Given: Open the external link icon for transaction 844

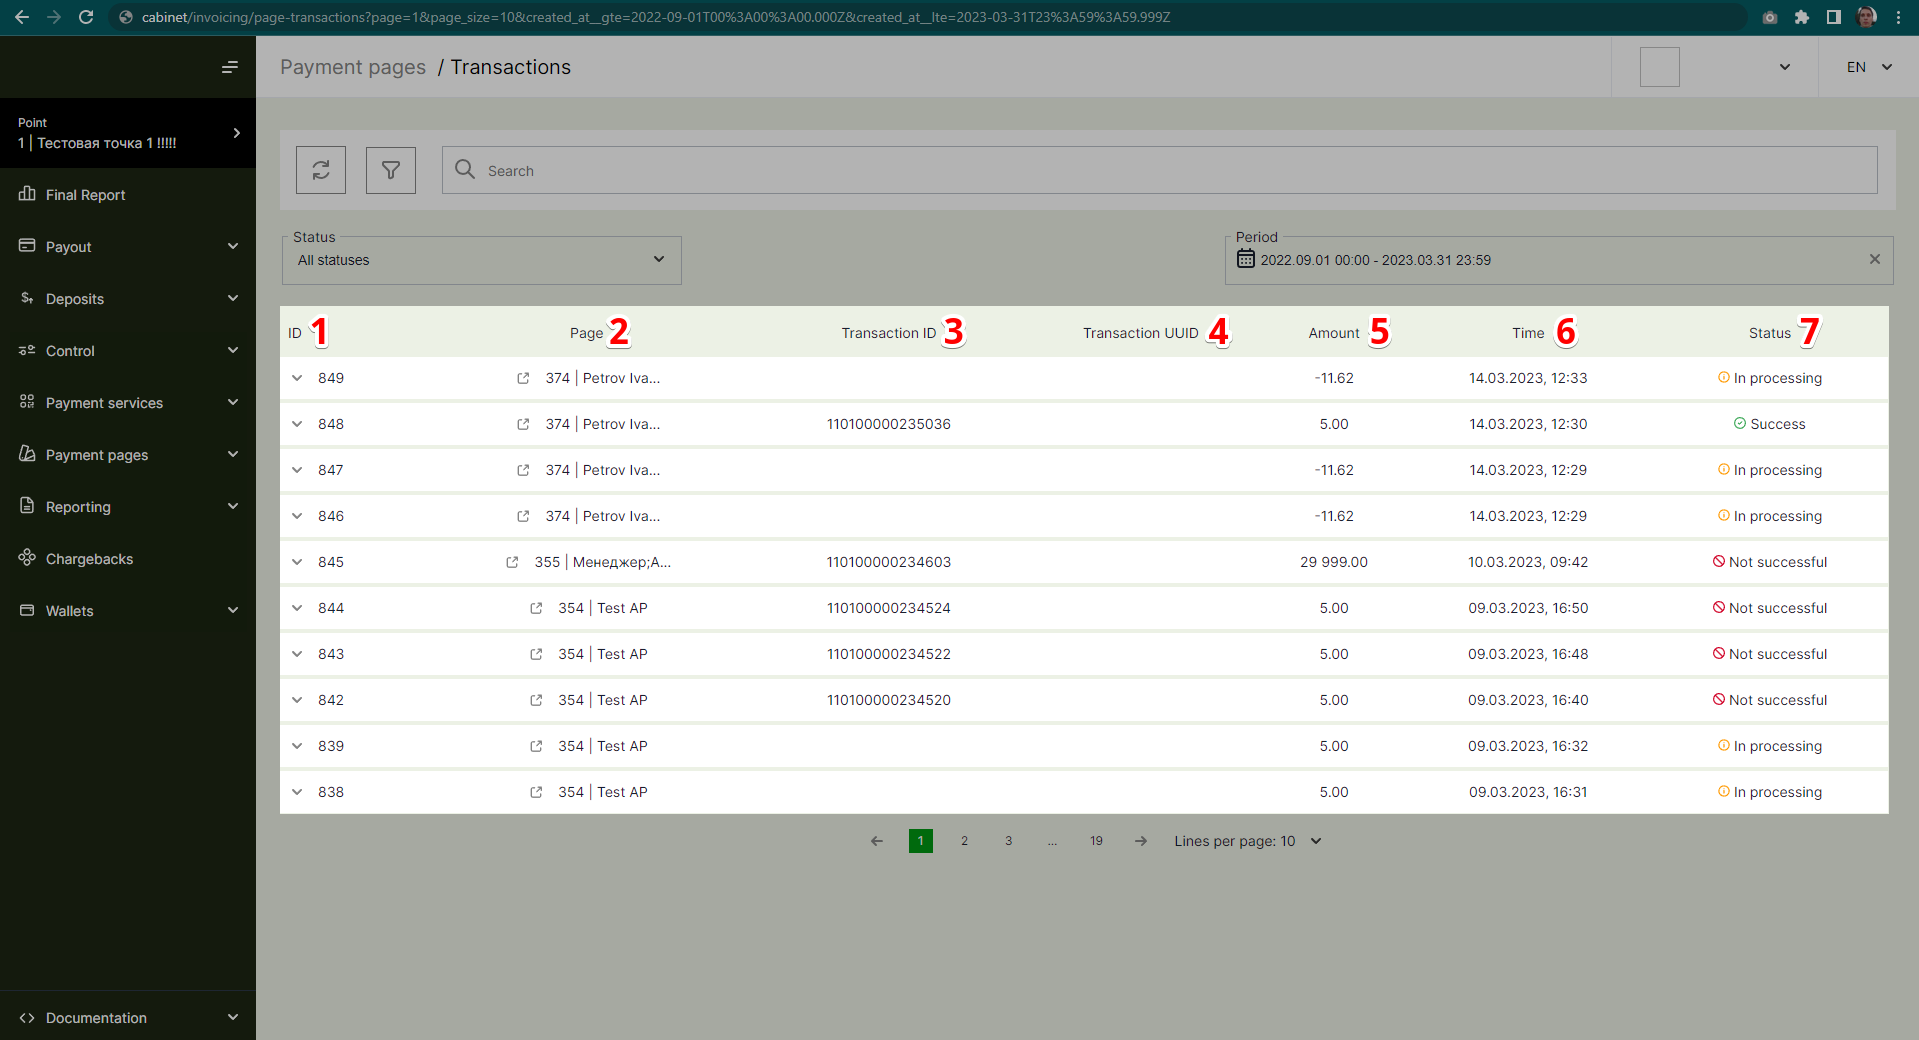Looking at the screenshot, I should [x=536, y=608].
